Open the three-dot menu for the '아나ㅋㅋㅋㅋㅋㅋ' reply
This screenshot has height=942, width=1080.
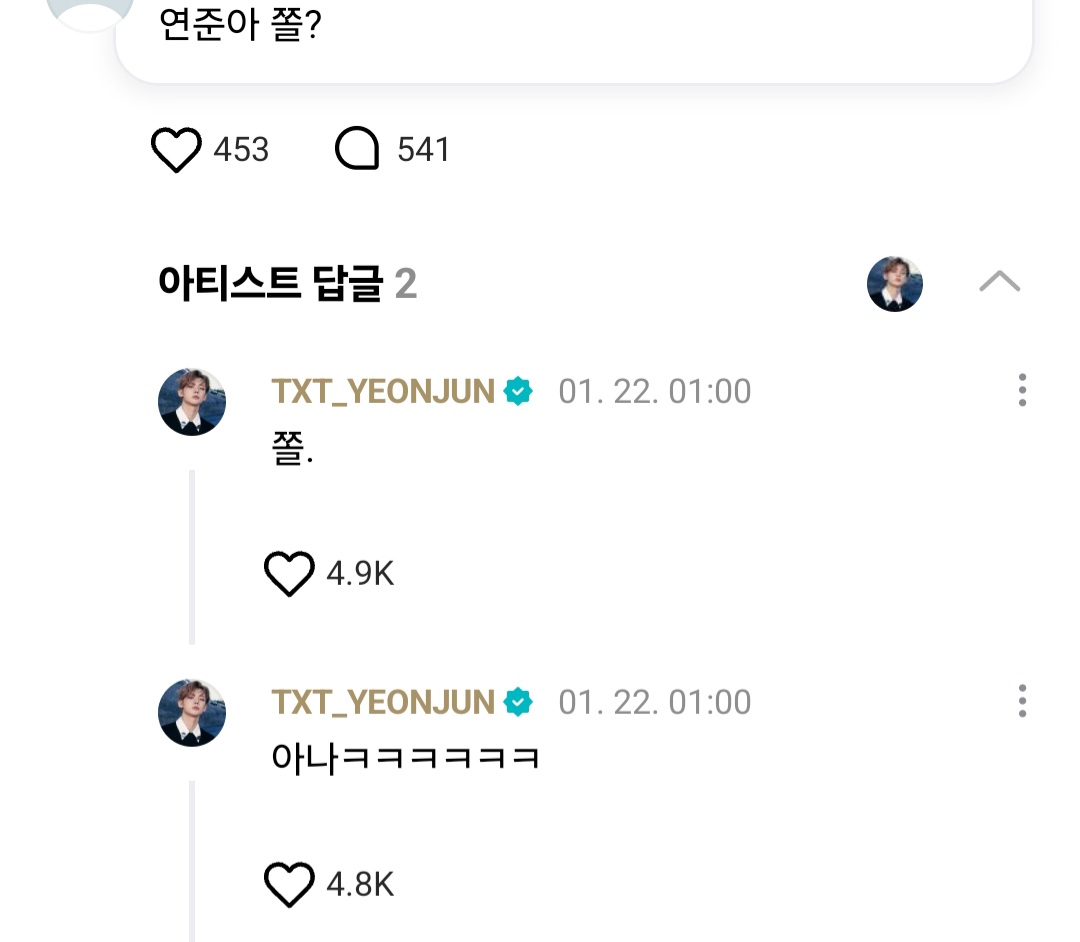1022,701
